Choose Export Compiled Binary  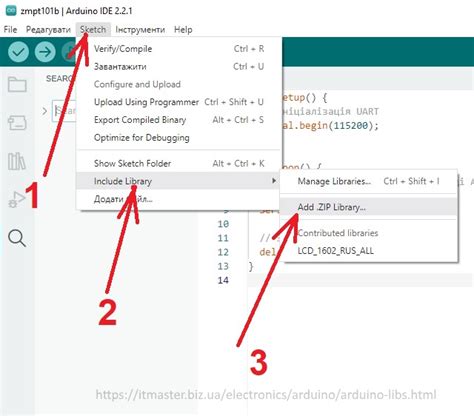click(x=179, y=120)
